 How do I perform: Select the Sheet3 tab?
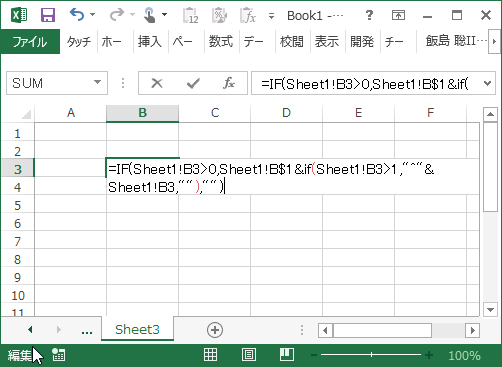(137, 329)
